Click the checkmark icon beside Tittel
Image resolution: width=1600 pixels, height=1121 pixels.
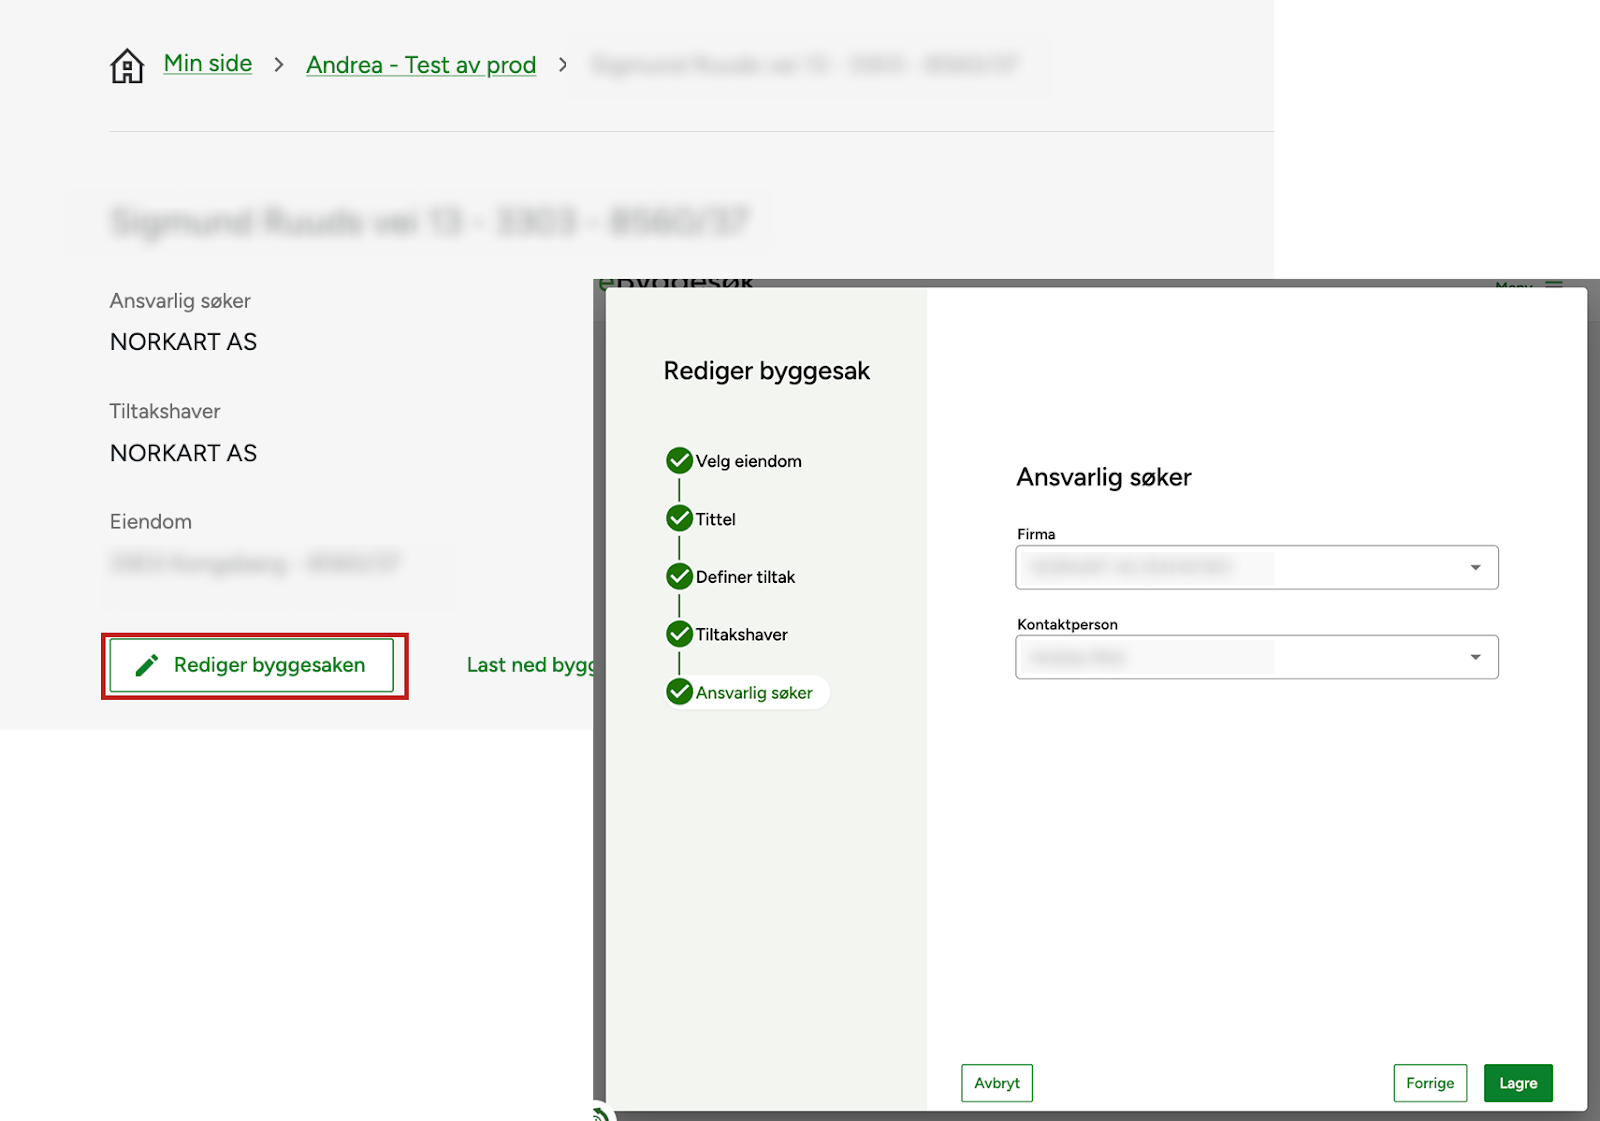click(x=679, y=518)
